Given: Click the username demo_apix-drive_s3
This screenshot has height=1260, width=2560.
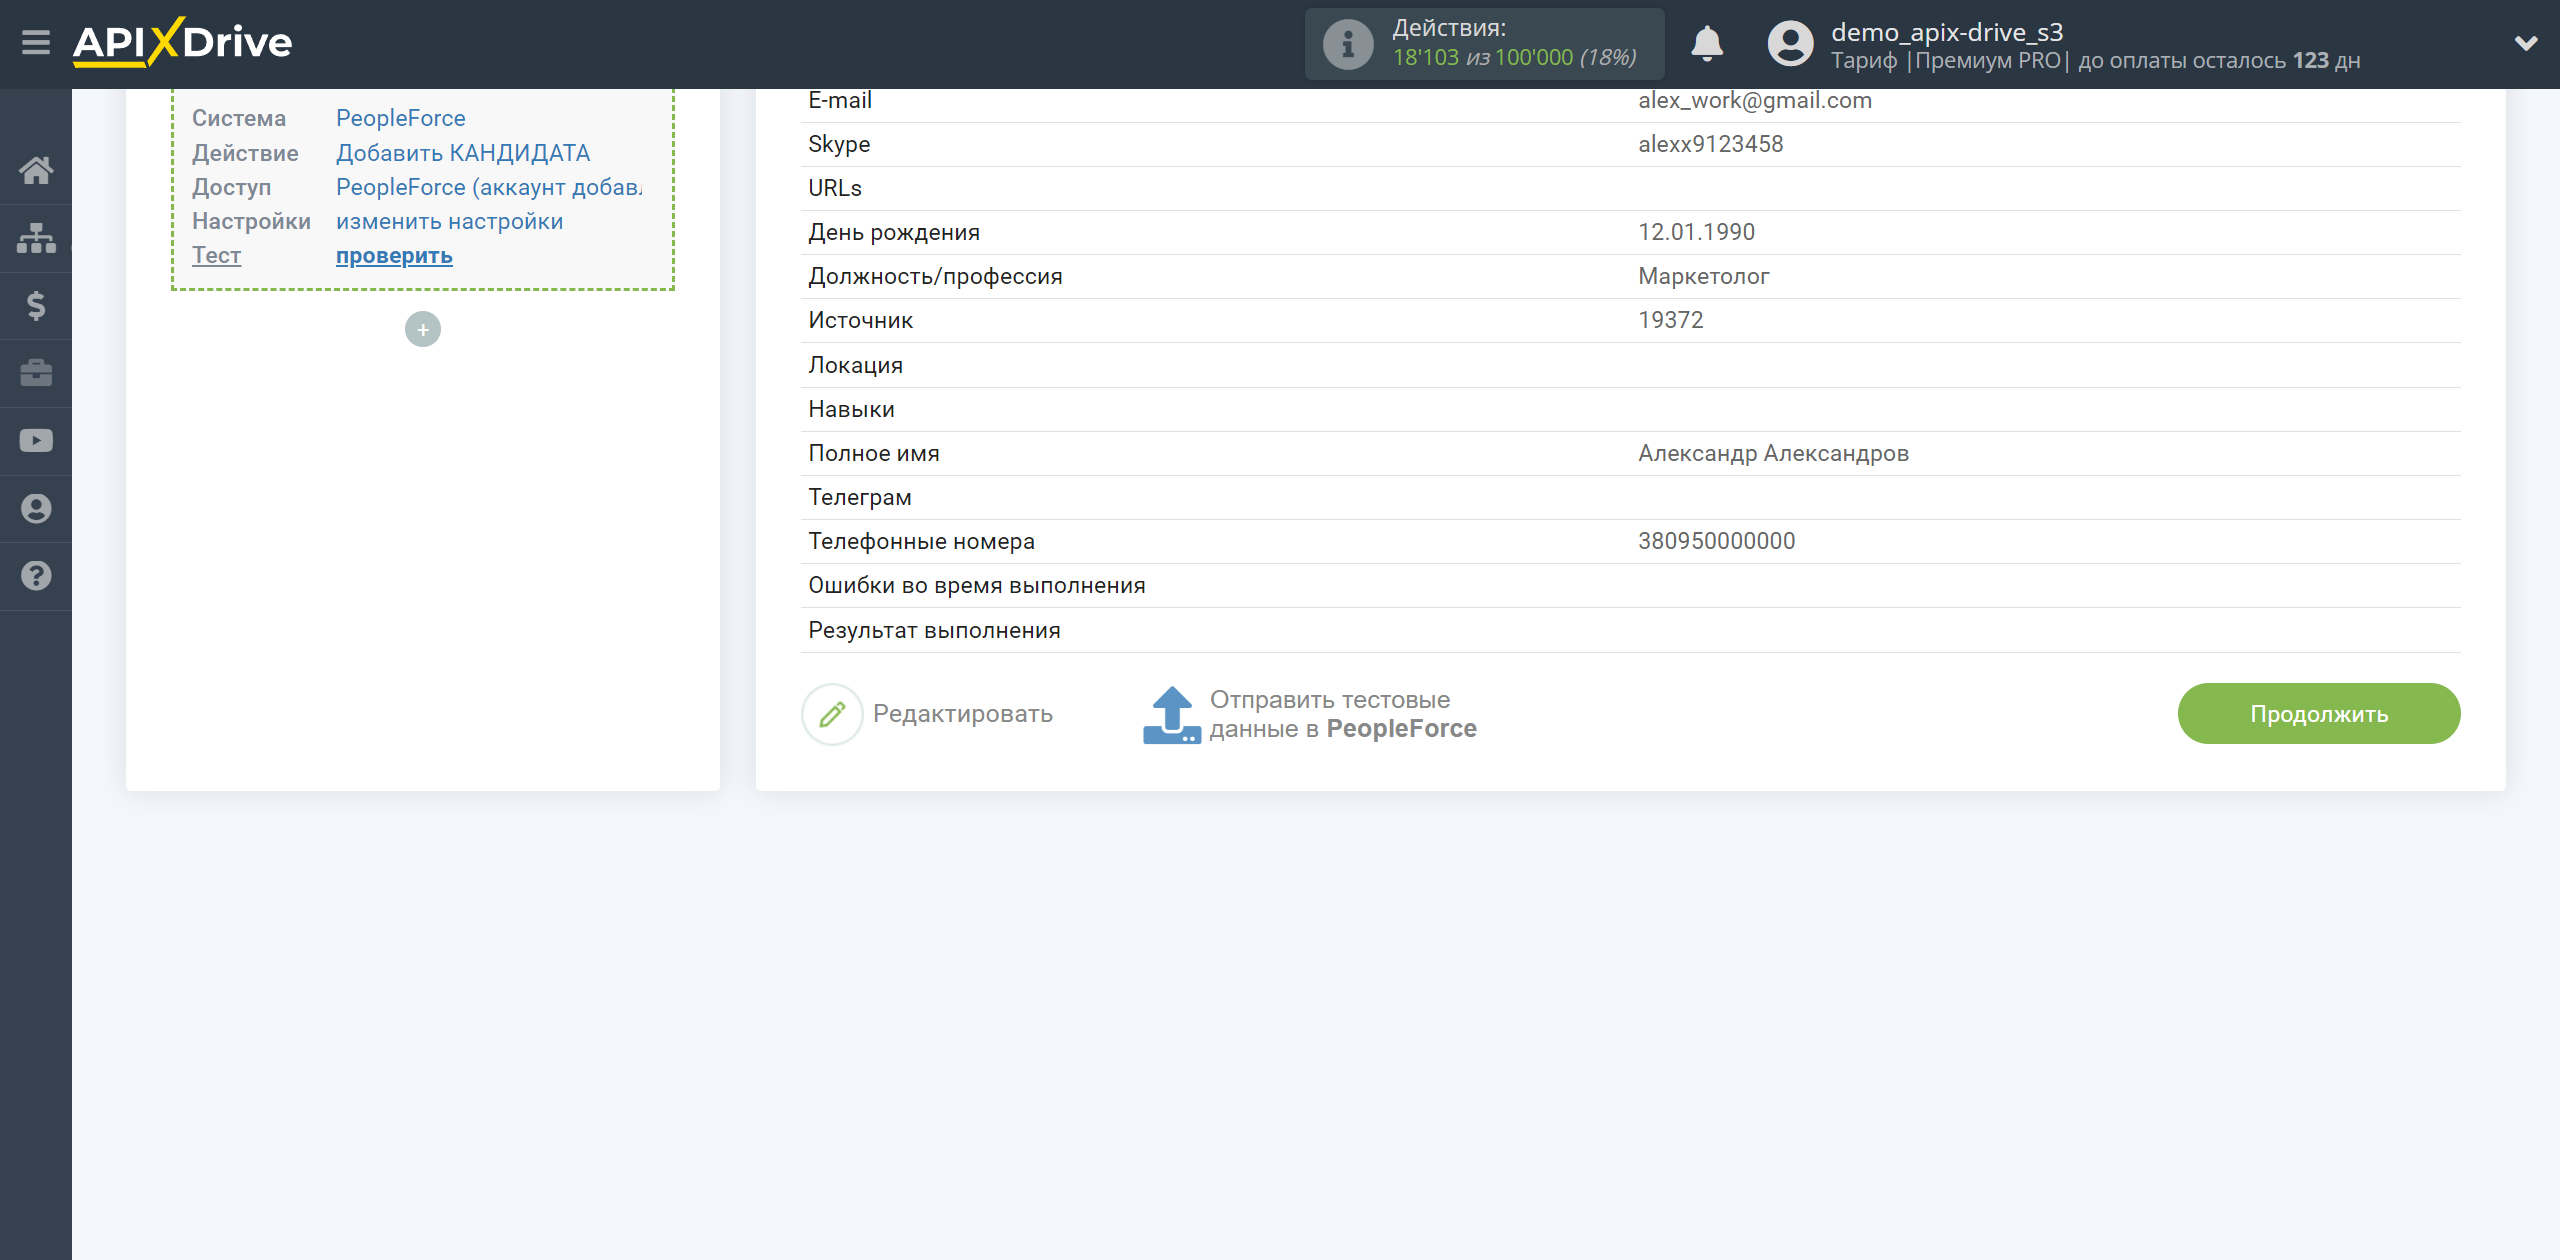Looking at the screenshot, I should [x=1947, y=32].
